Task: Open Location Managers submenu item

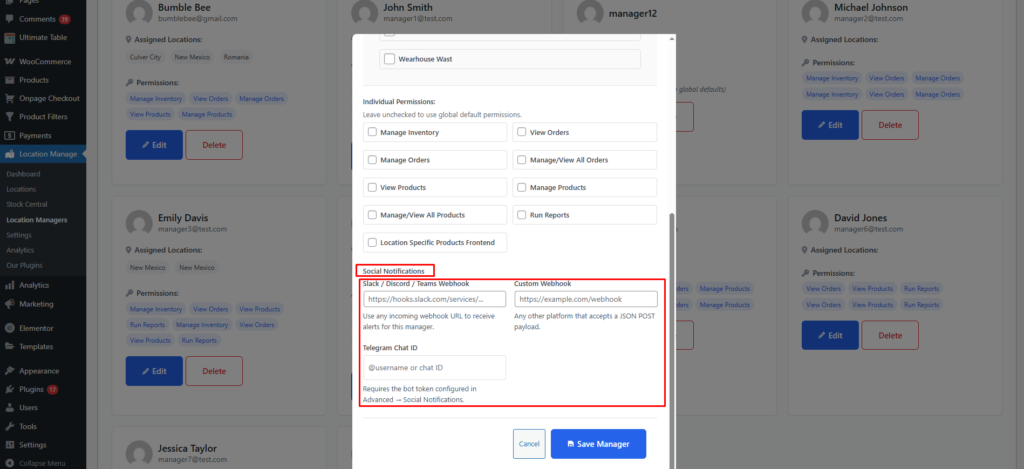Action: click(37, 219)
